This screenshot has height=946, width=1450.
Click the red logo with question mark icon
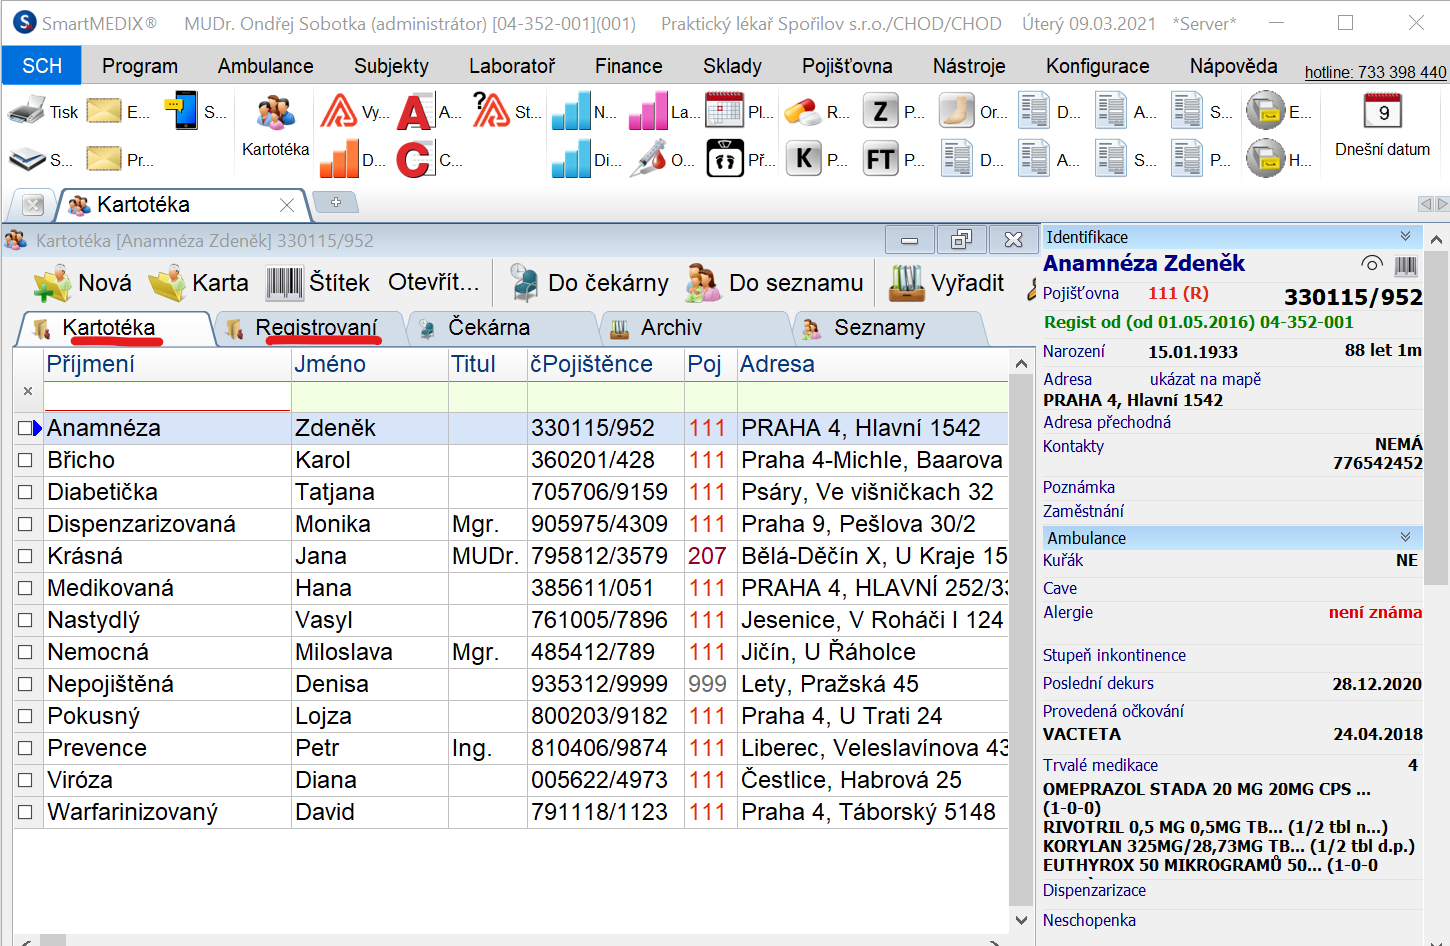(491, 110)
